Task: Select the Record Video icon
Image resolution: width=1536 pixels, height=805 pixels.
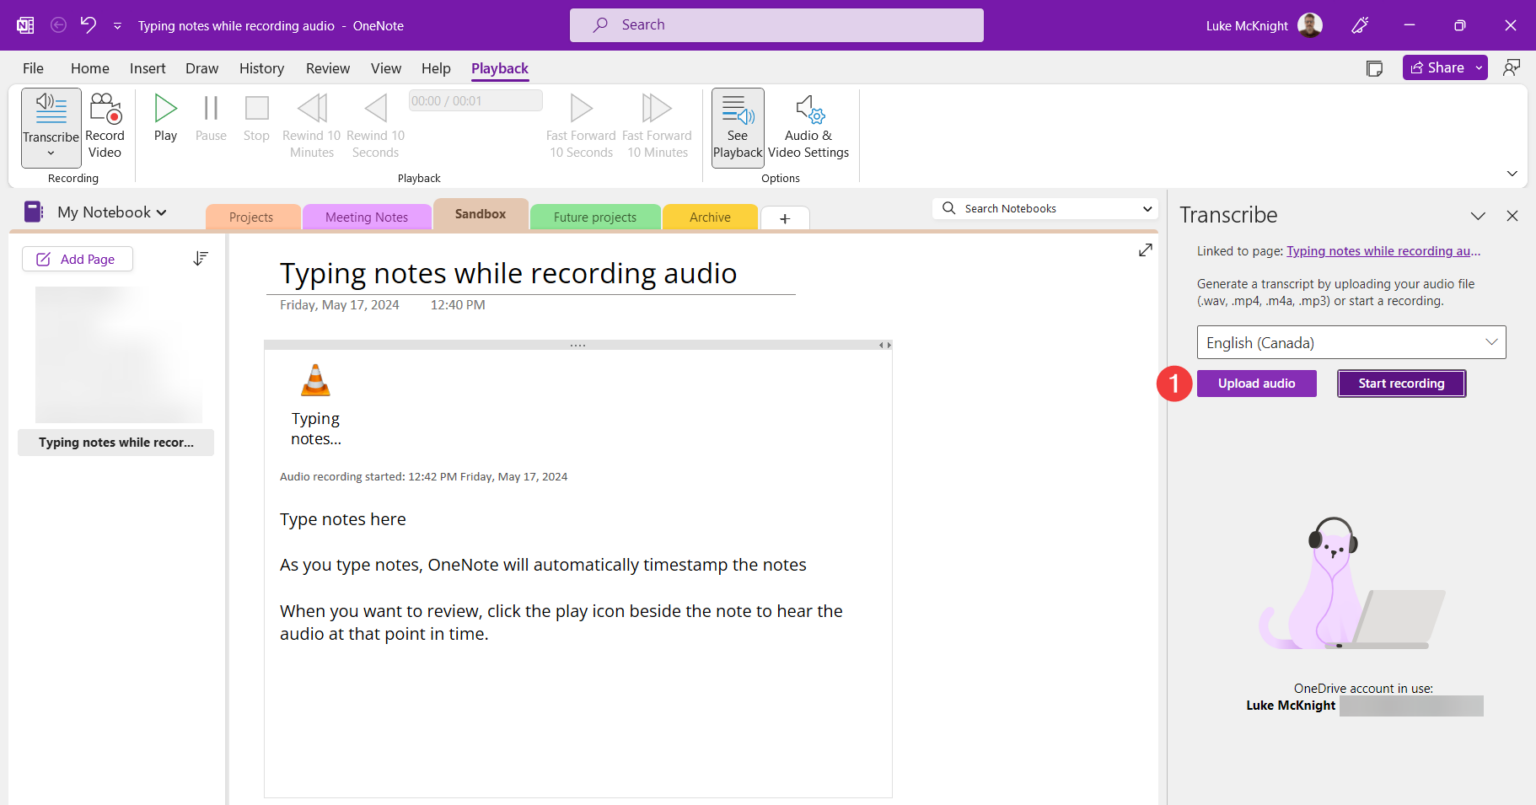Action: (104, 108)
